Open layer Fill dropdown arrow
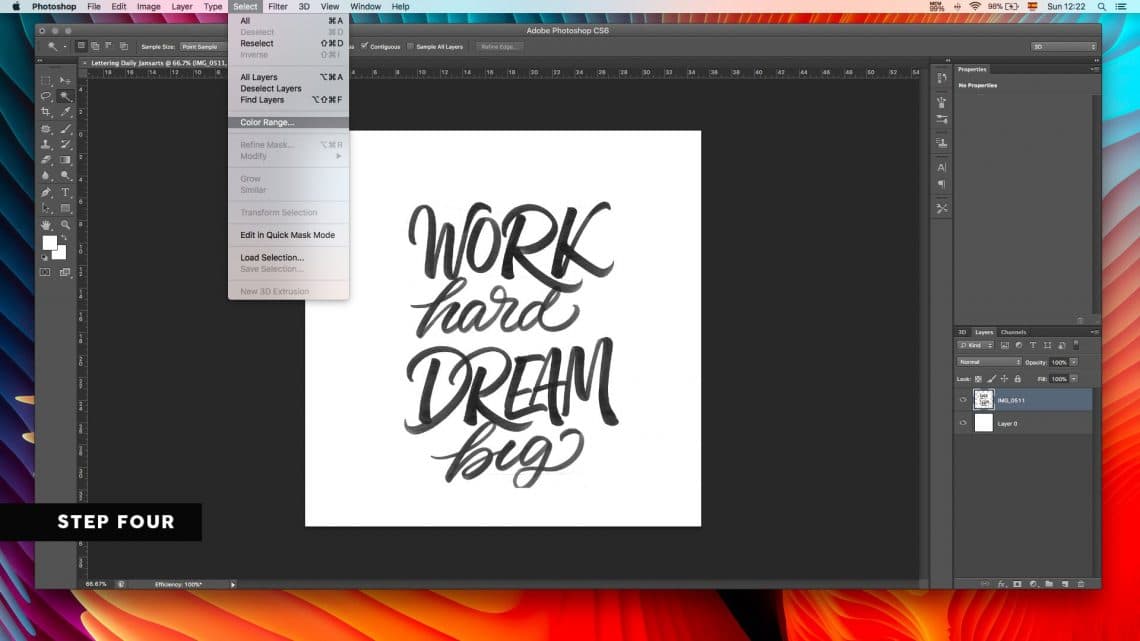This screenshot has width=1140, height=641. click(x=1074, y=379)
